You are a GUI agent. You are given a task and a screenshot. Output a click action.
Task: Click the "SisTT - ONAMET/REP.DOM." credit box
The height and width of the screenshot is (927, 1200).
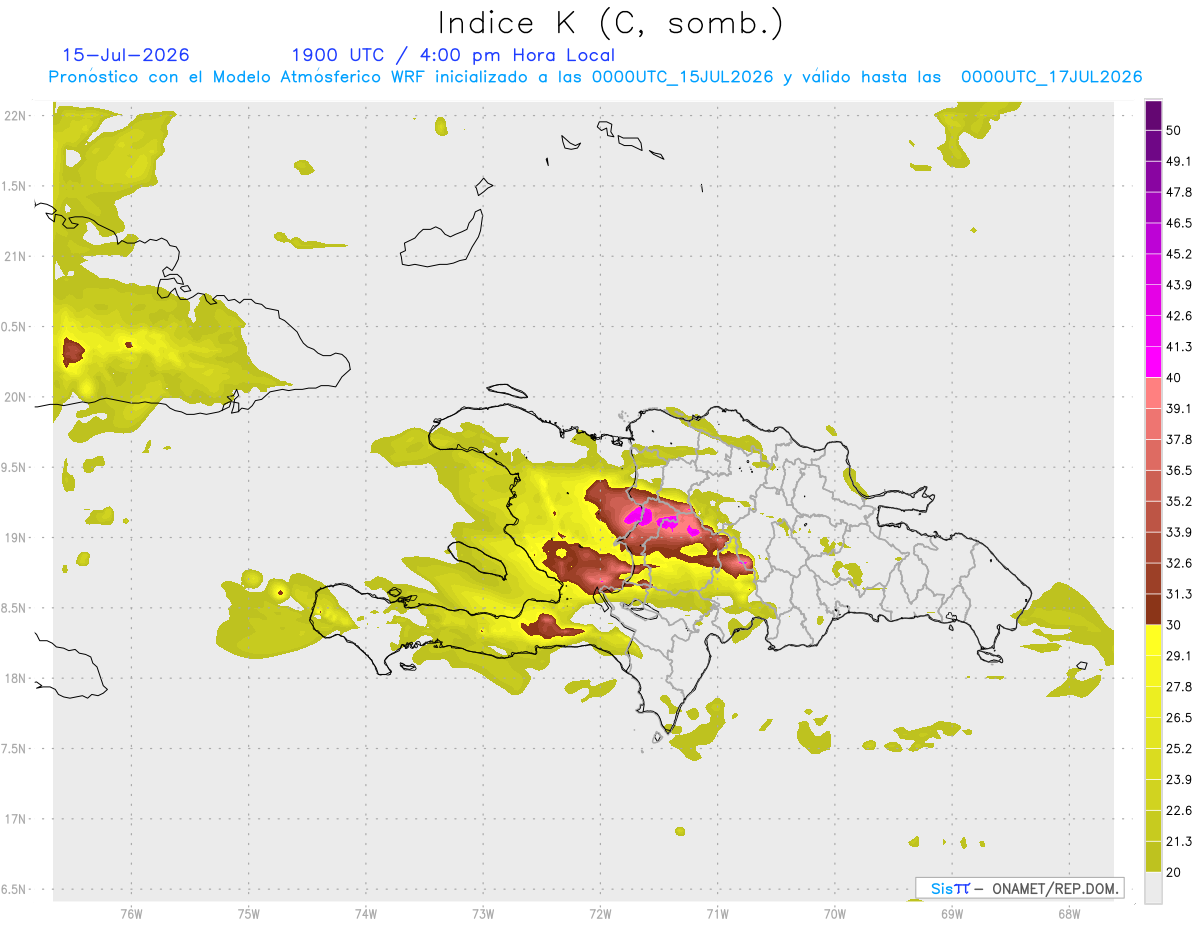point(1019,888)
